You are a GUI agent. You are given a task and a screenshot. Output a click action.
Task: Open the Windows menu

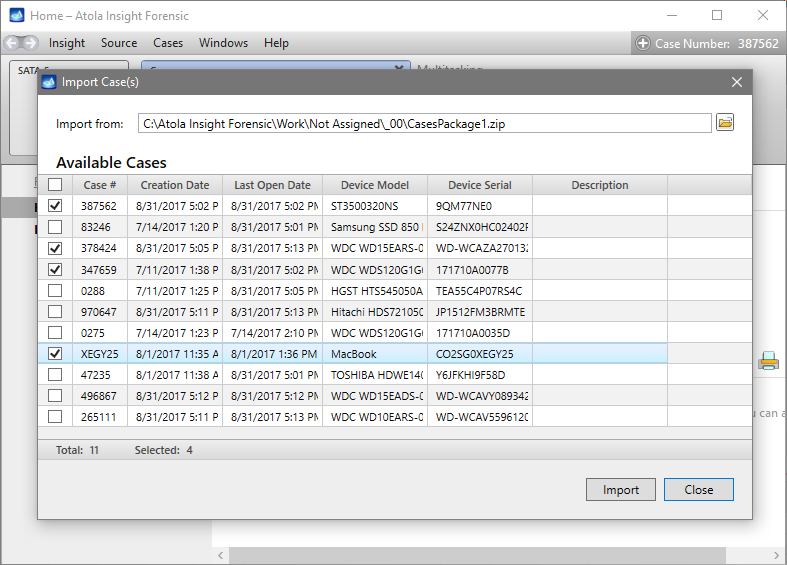(x=223, y=43)
